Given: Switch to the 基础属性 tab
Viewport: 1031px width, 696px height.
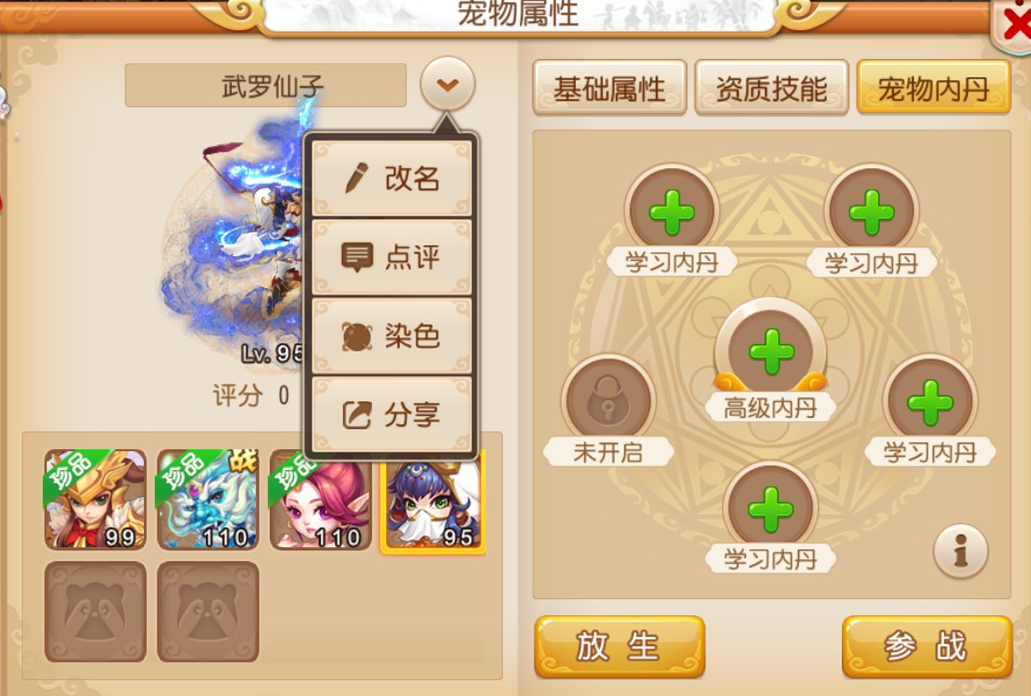Looking at the screenshot, I should (x=610, y=88).
